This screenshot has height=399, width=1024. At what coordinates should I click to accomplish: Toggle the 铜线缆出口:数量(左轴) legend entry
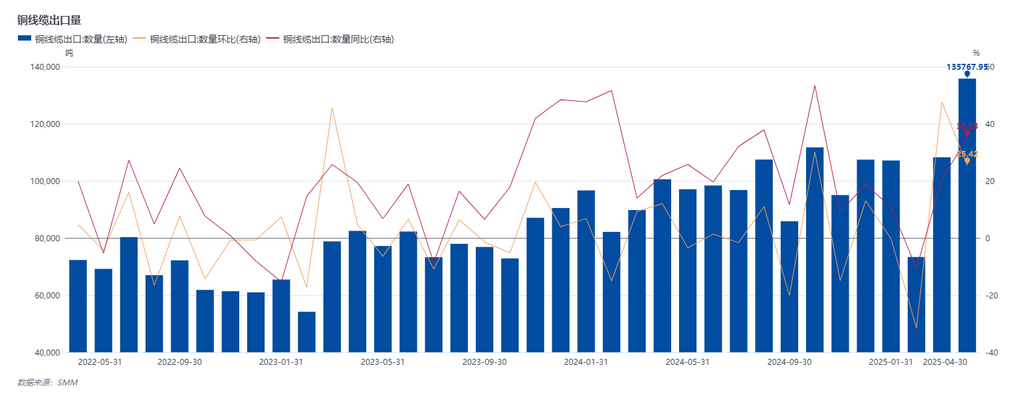click(72, 39)
